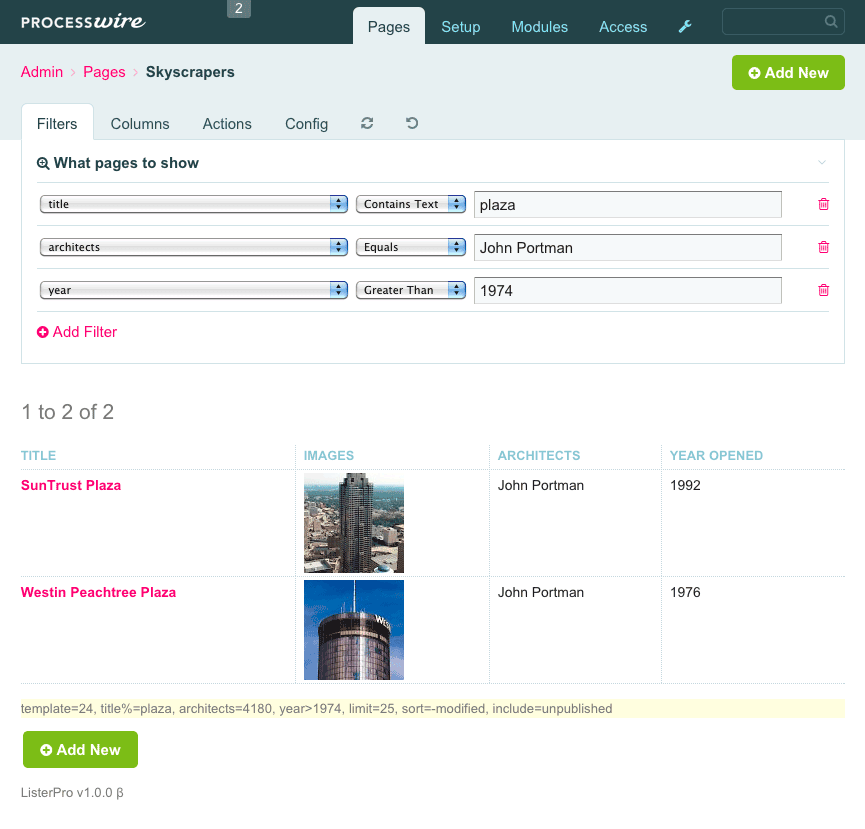The height and width of the screenshot is (829, 865).
Task: Switch to the Actions tab
Action: [x=227, y=124]
